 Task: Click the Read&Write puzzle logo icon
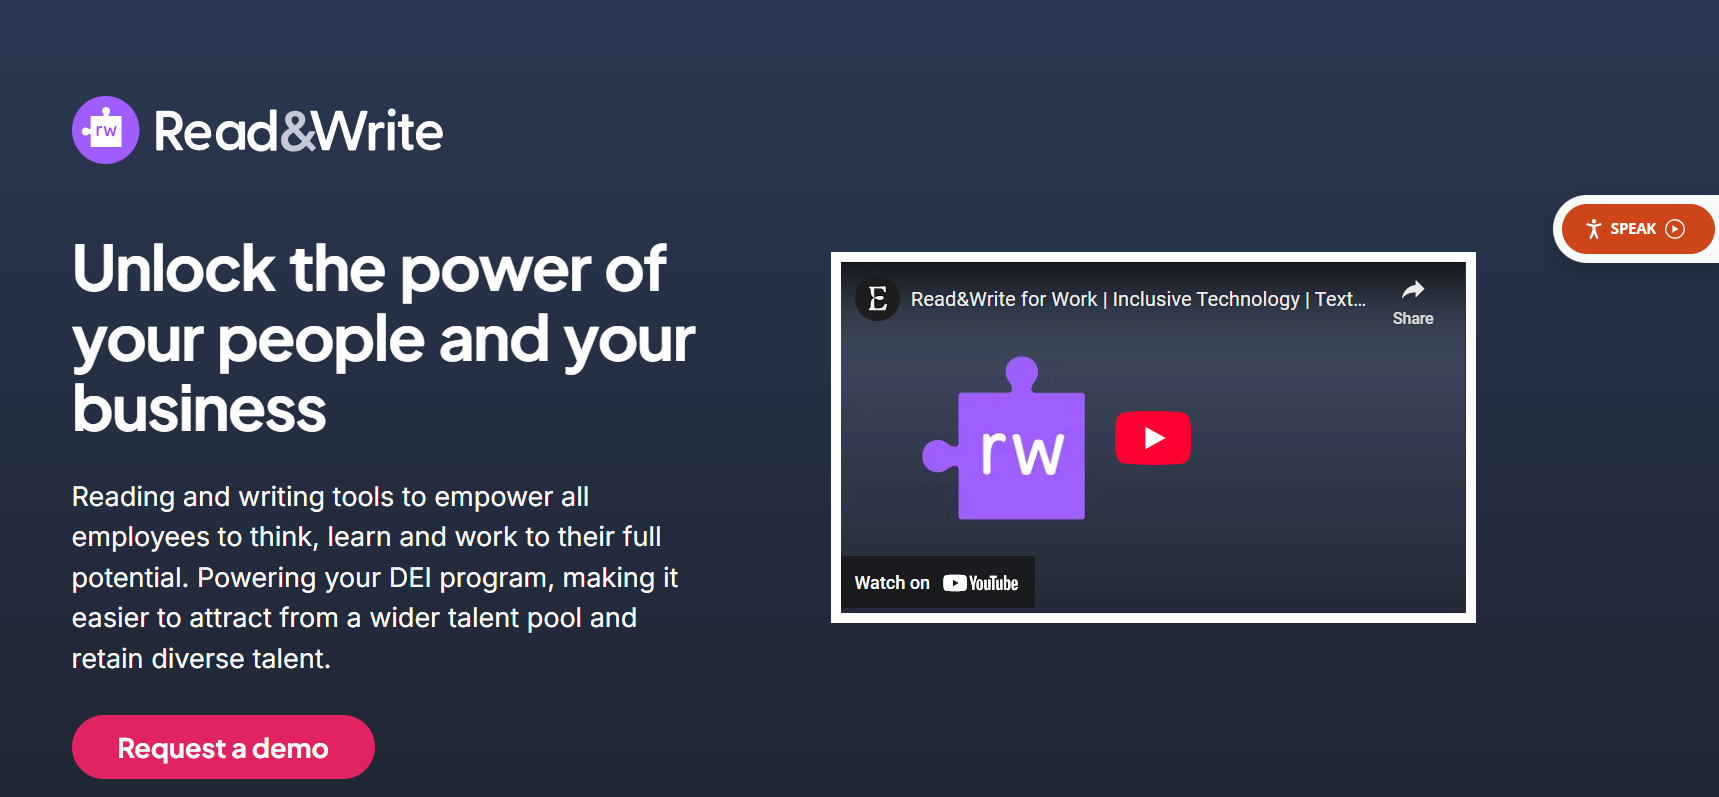106,130
